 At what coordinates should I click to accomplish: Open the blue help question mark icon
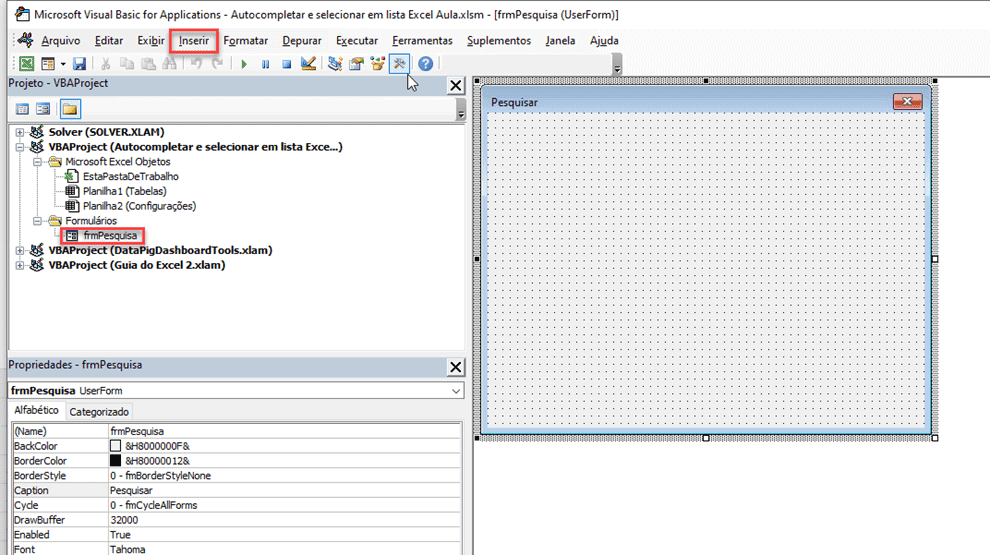pyautogui.click(x=426, y=64)
